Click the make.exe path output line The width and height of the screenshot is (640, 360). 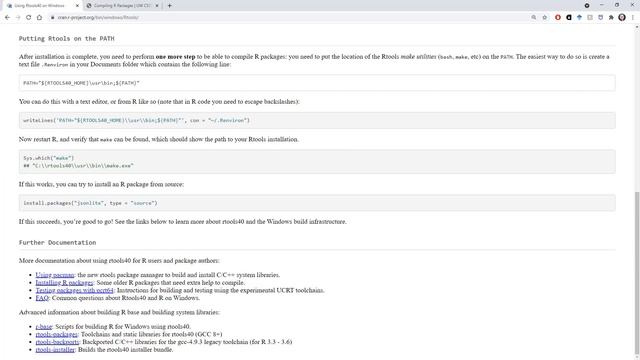78,166
